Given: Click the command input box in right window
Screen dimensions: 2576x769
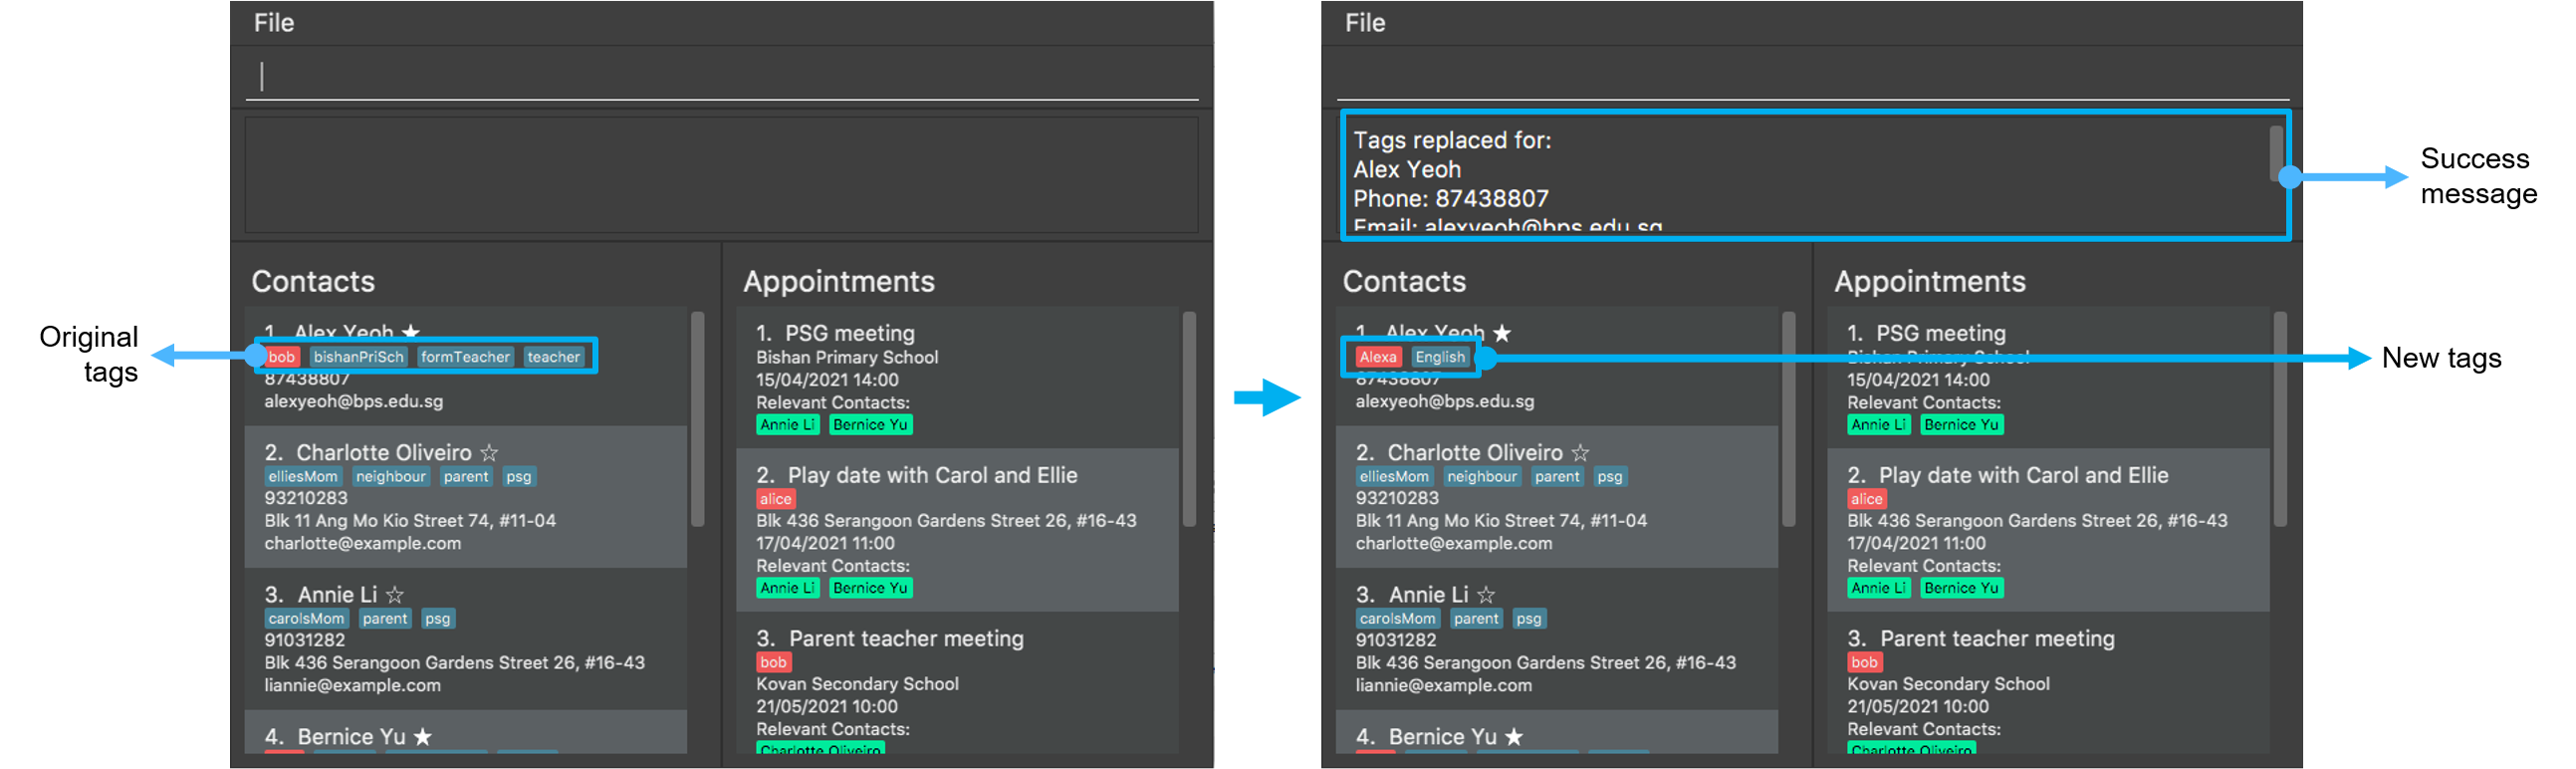Looking at the screenshot, I should tap(1812, 76).
